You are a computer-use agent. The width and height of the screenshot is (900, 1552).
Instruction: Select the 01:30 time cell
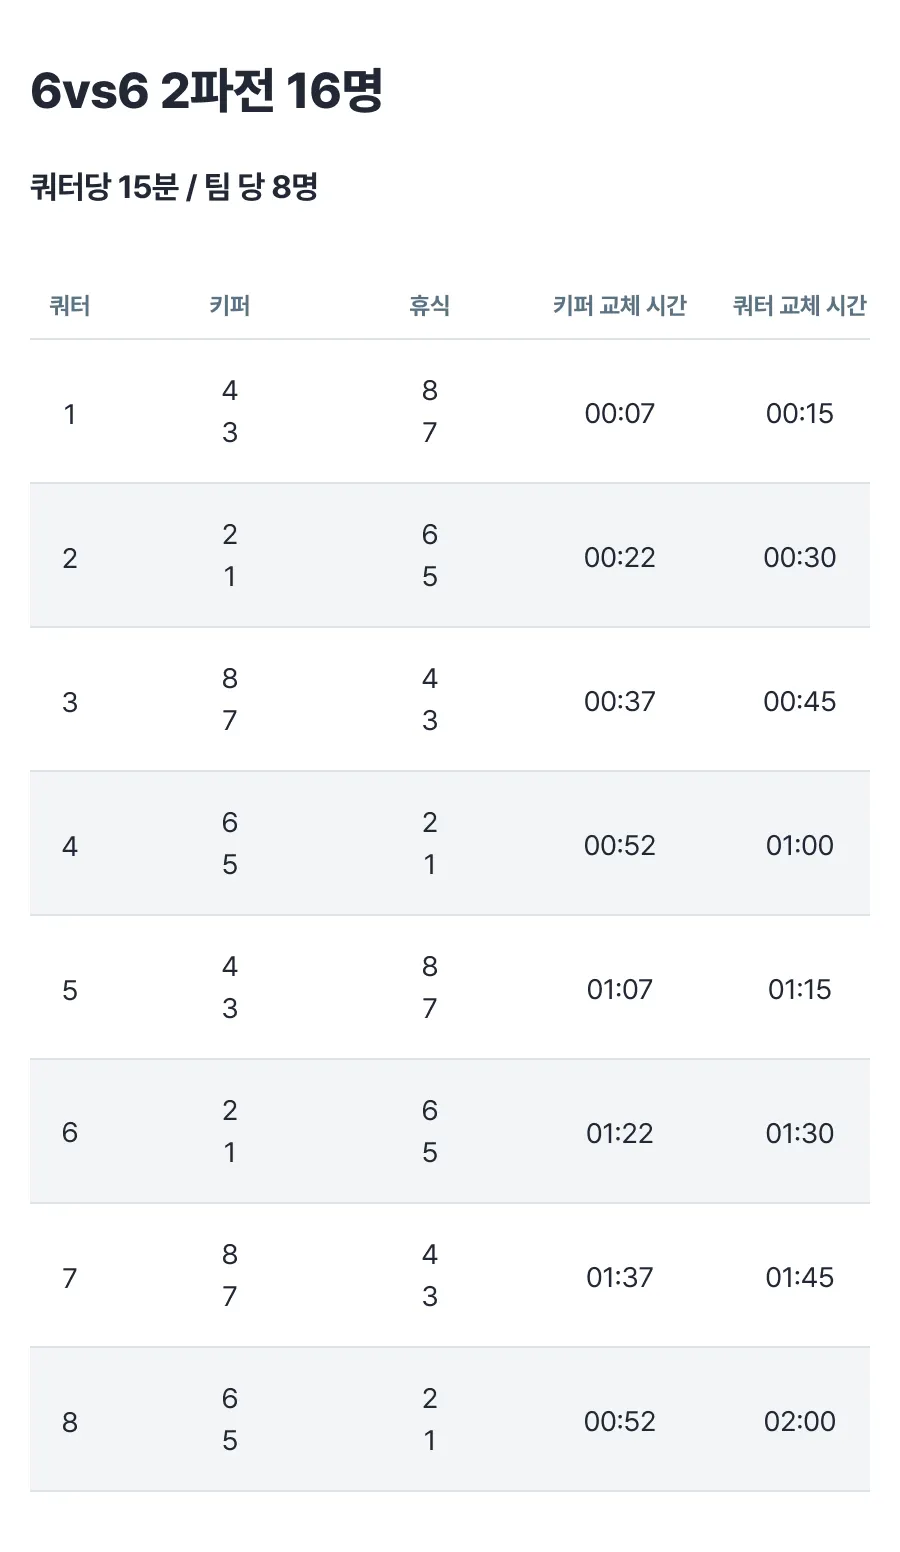800,1133
